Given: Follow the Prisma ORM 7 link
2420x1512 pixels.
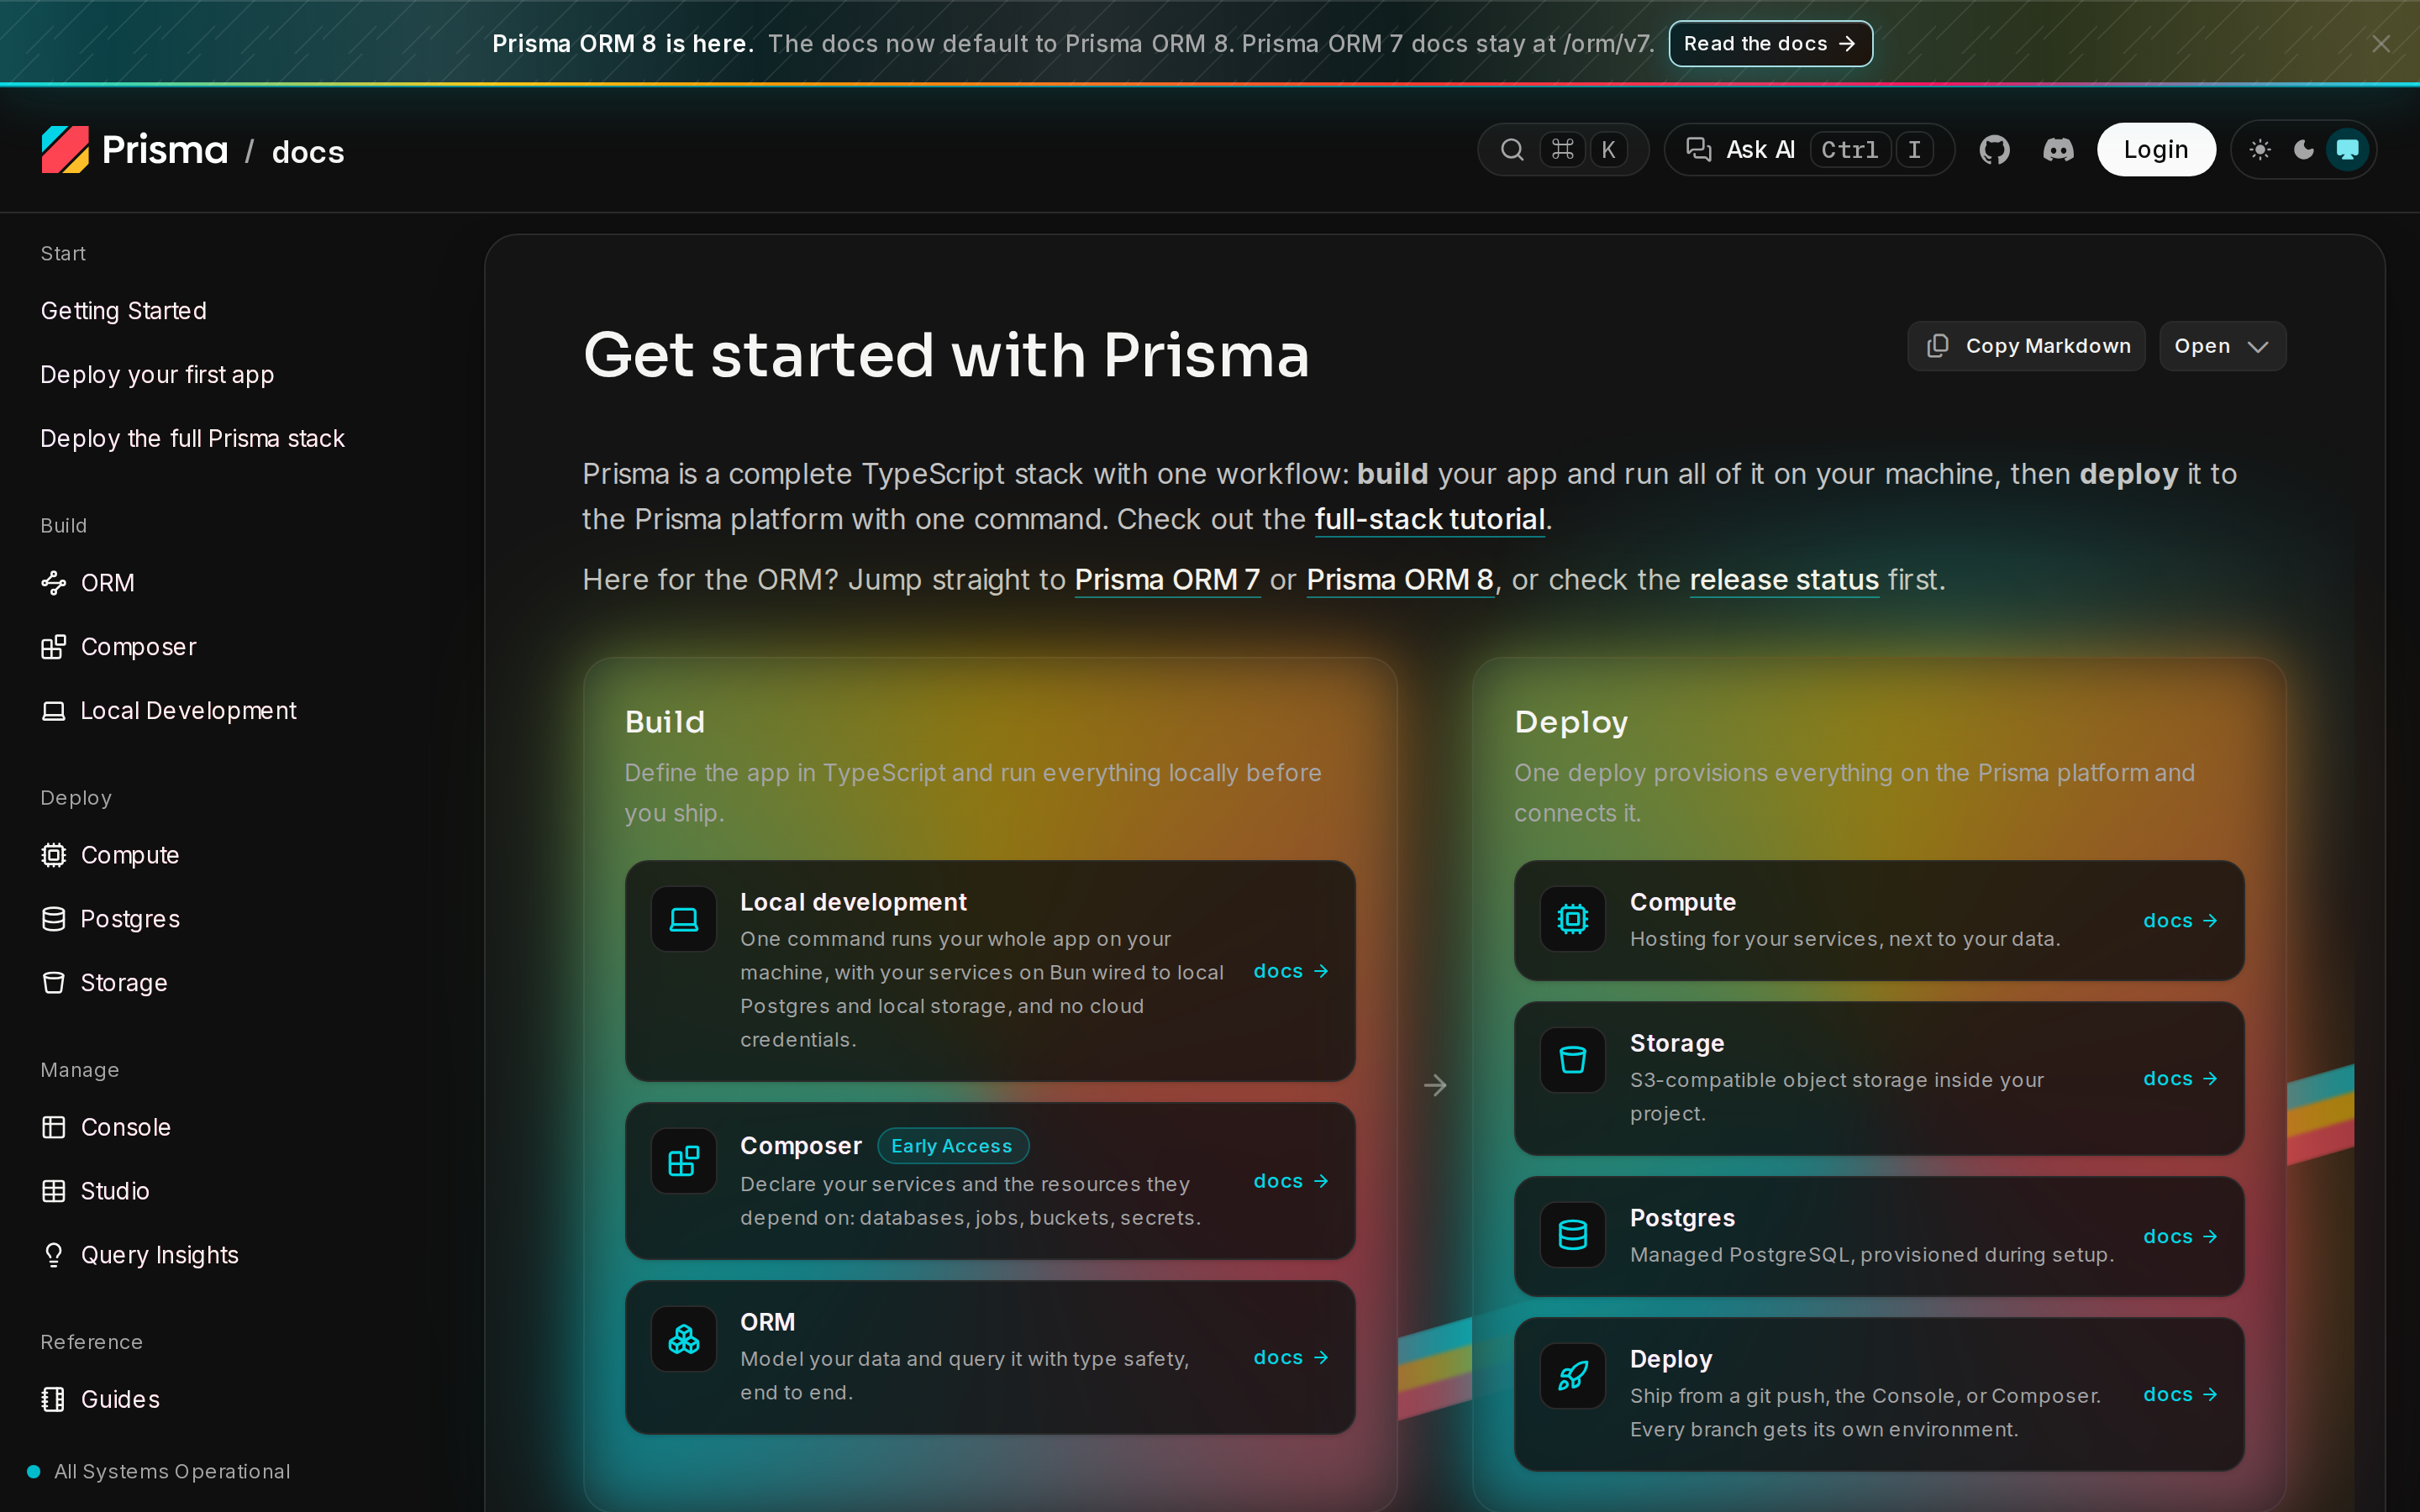Looking at the screenshot, I should coord(1167,580).
